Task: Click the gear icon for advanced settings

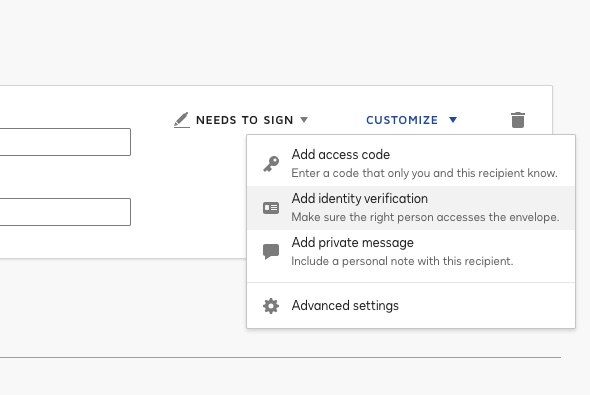Action: coord(271,306)
